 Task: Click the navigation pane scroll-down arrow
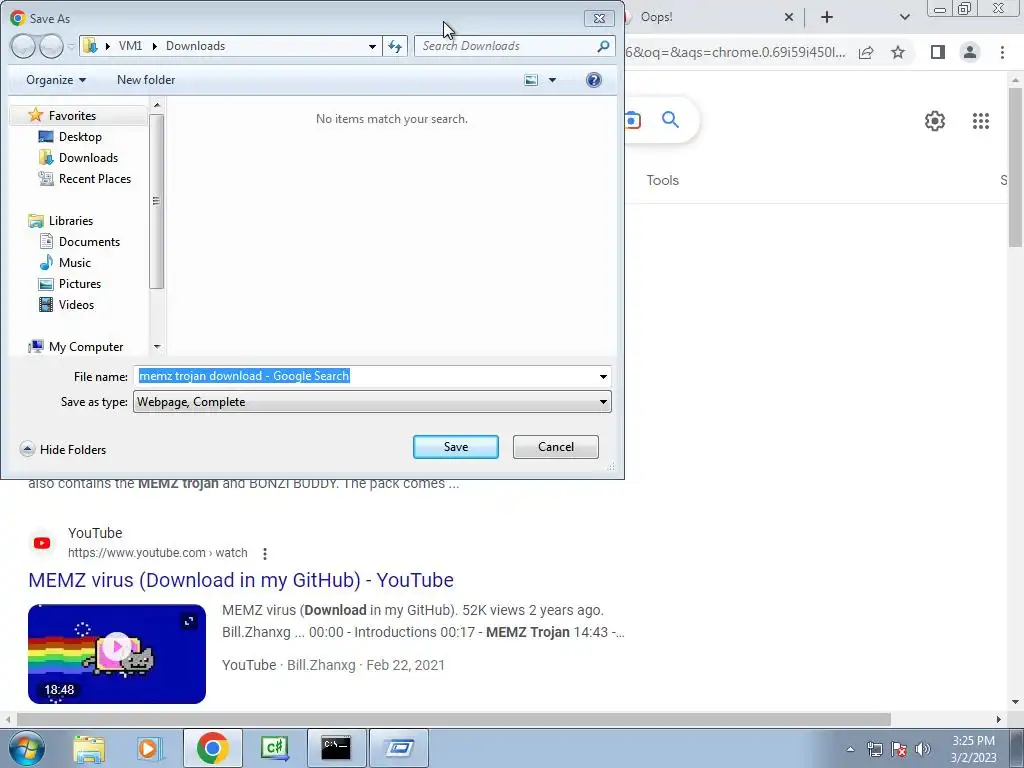tap(157, 347)
